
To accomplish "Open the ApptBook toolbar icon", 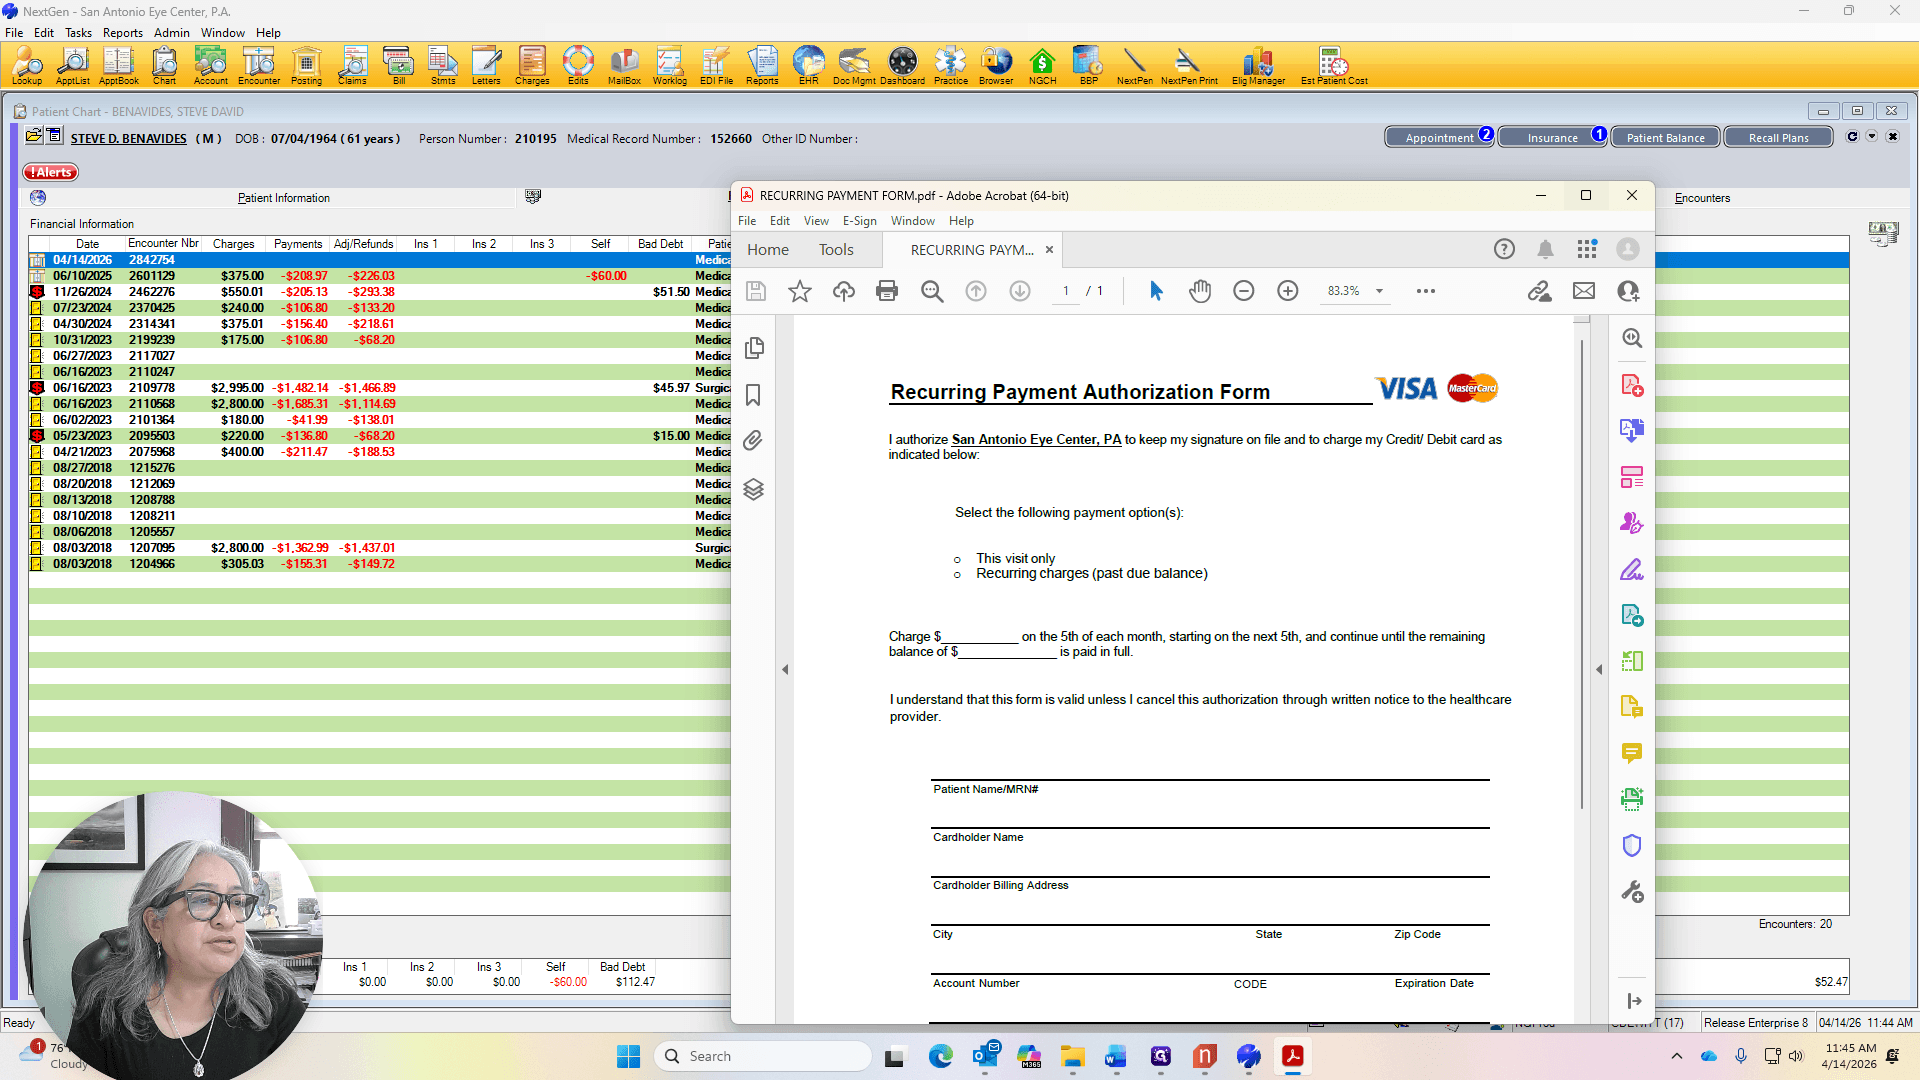I will (118, 65).
